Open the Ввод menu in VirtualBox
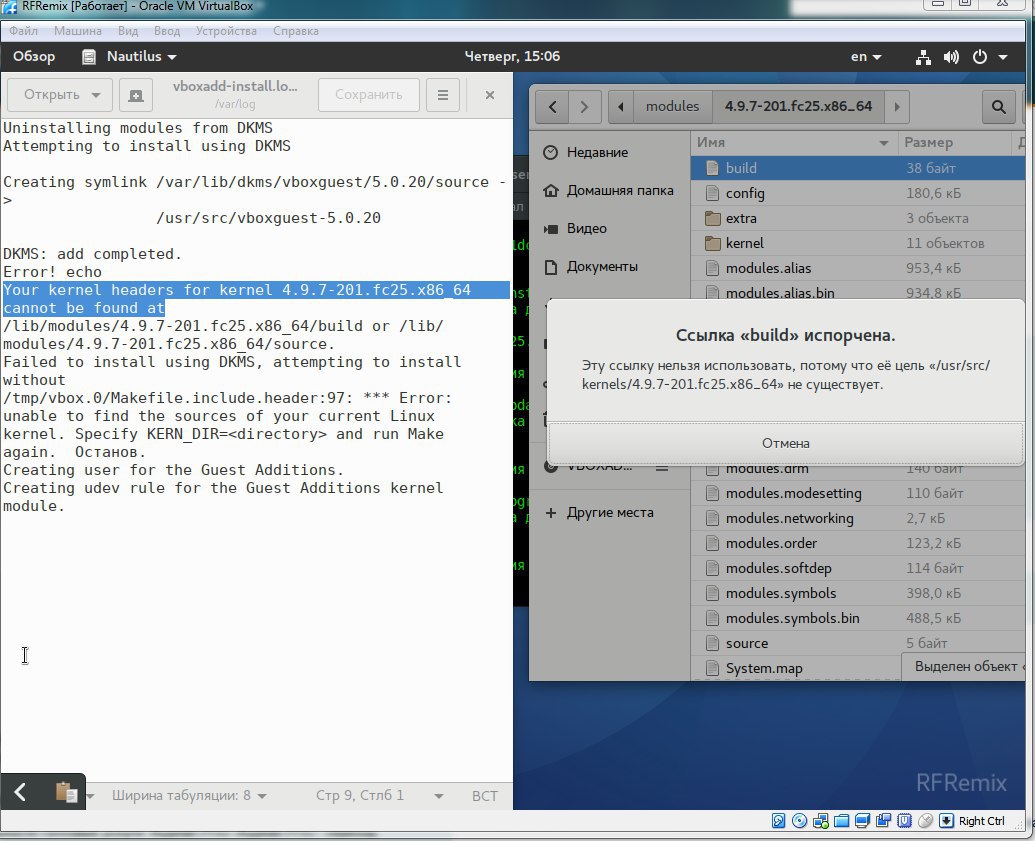 (x=167, y=31)
